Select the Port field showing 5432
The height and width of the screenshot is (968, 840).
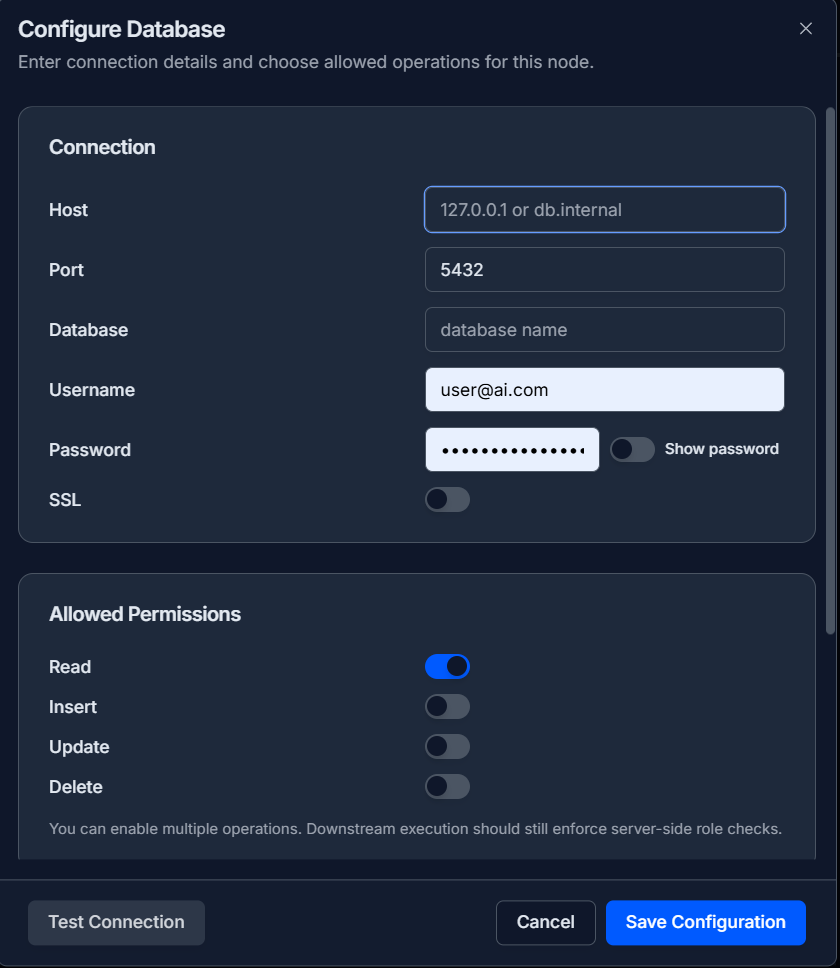coord(604,269)
